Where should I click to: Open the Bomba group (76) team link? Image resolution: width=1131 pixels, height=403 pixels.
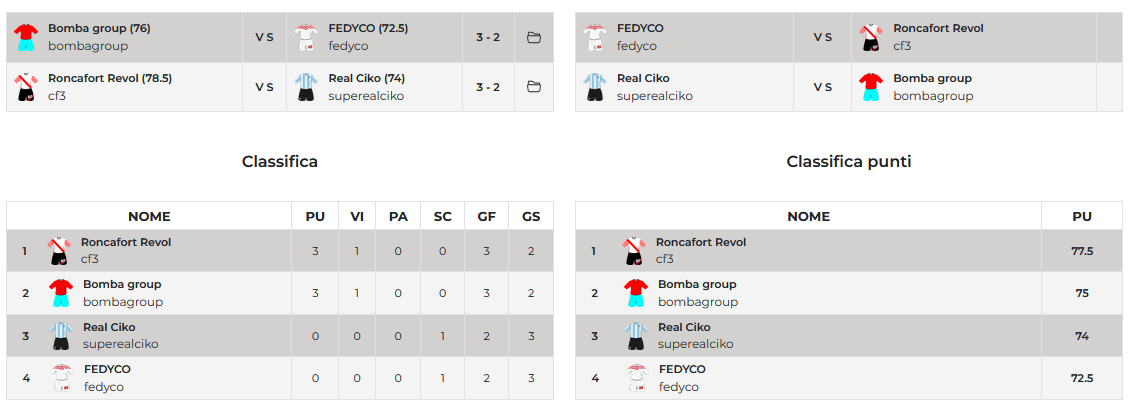tap(99, 28)
